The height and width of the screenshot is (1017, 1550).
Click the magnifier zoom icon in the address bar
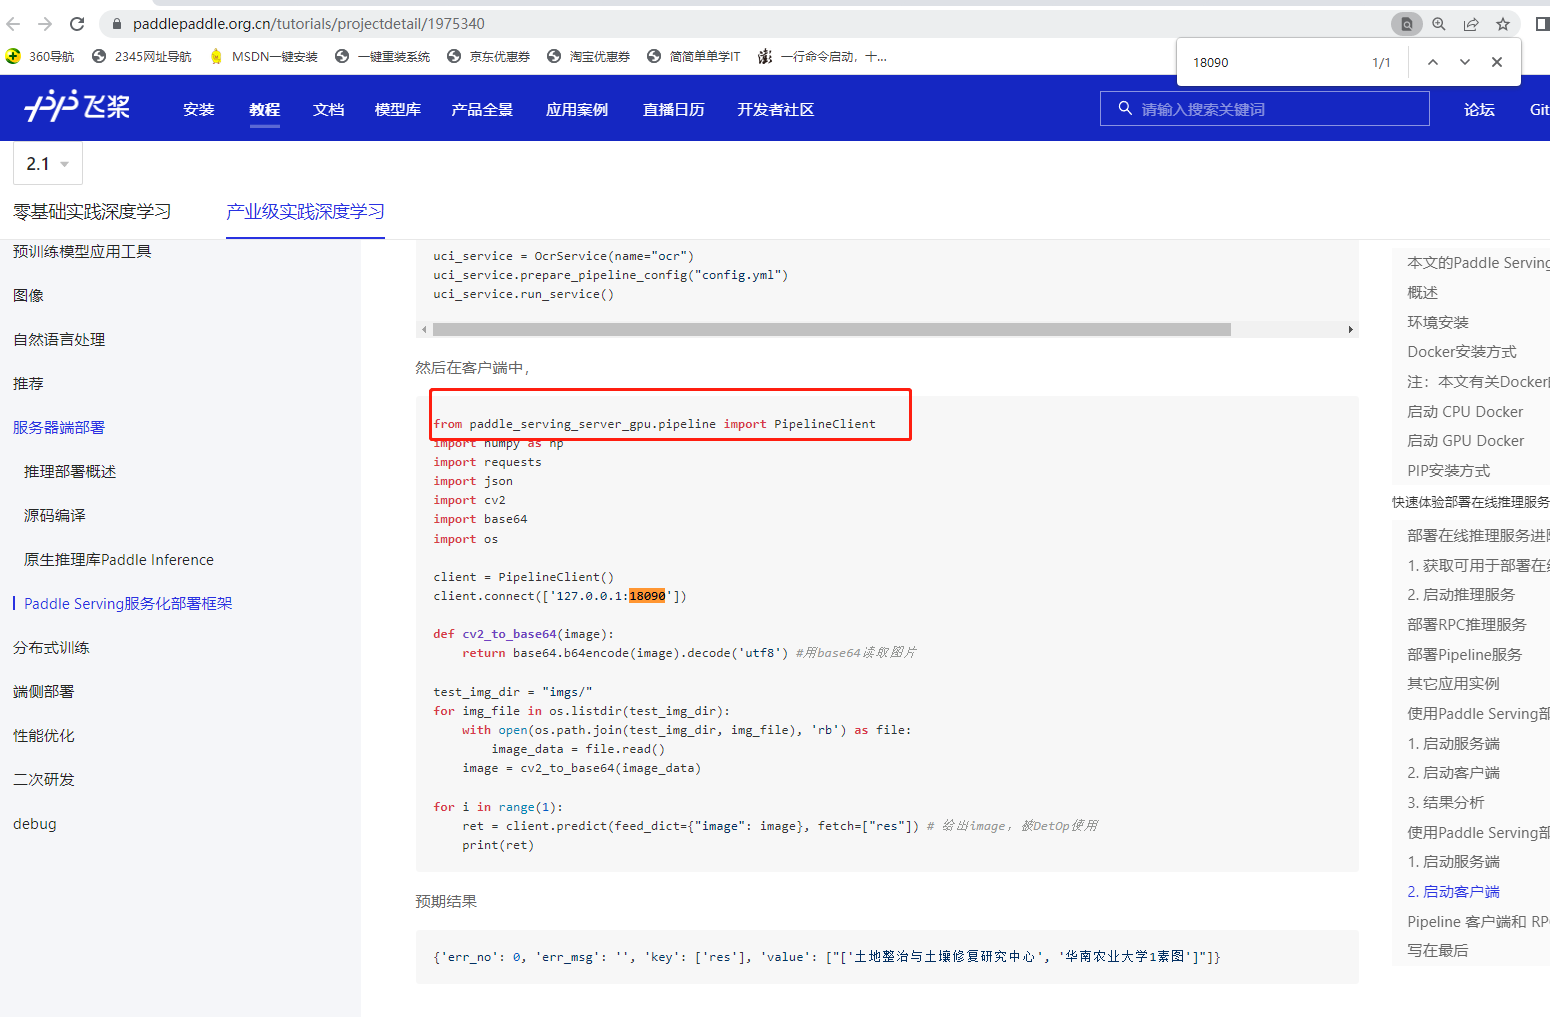coord(1438,23)
